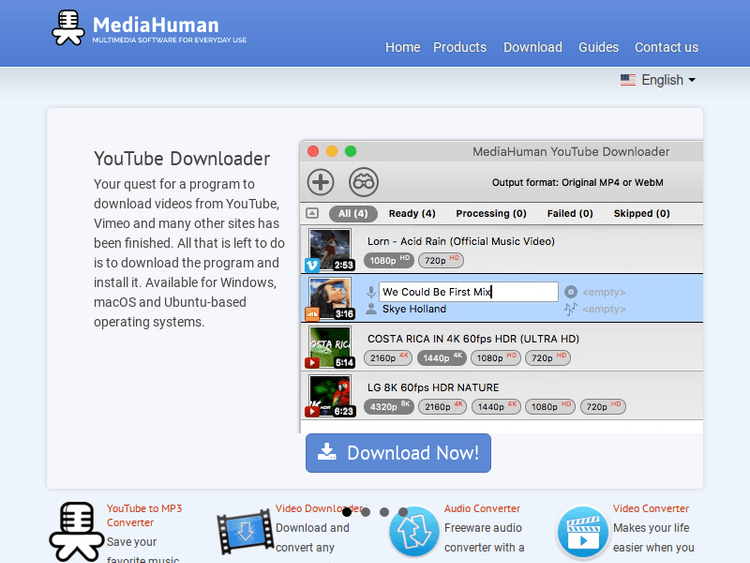Screen dimensions: 750x563
Task: Open the Home menu item
Action: click(403, 47)
